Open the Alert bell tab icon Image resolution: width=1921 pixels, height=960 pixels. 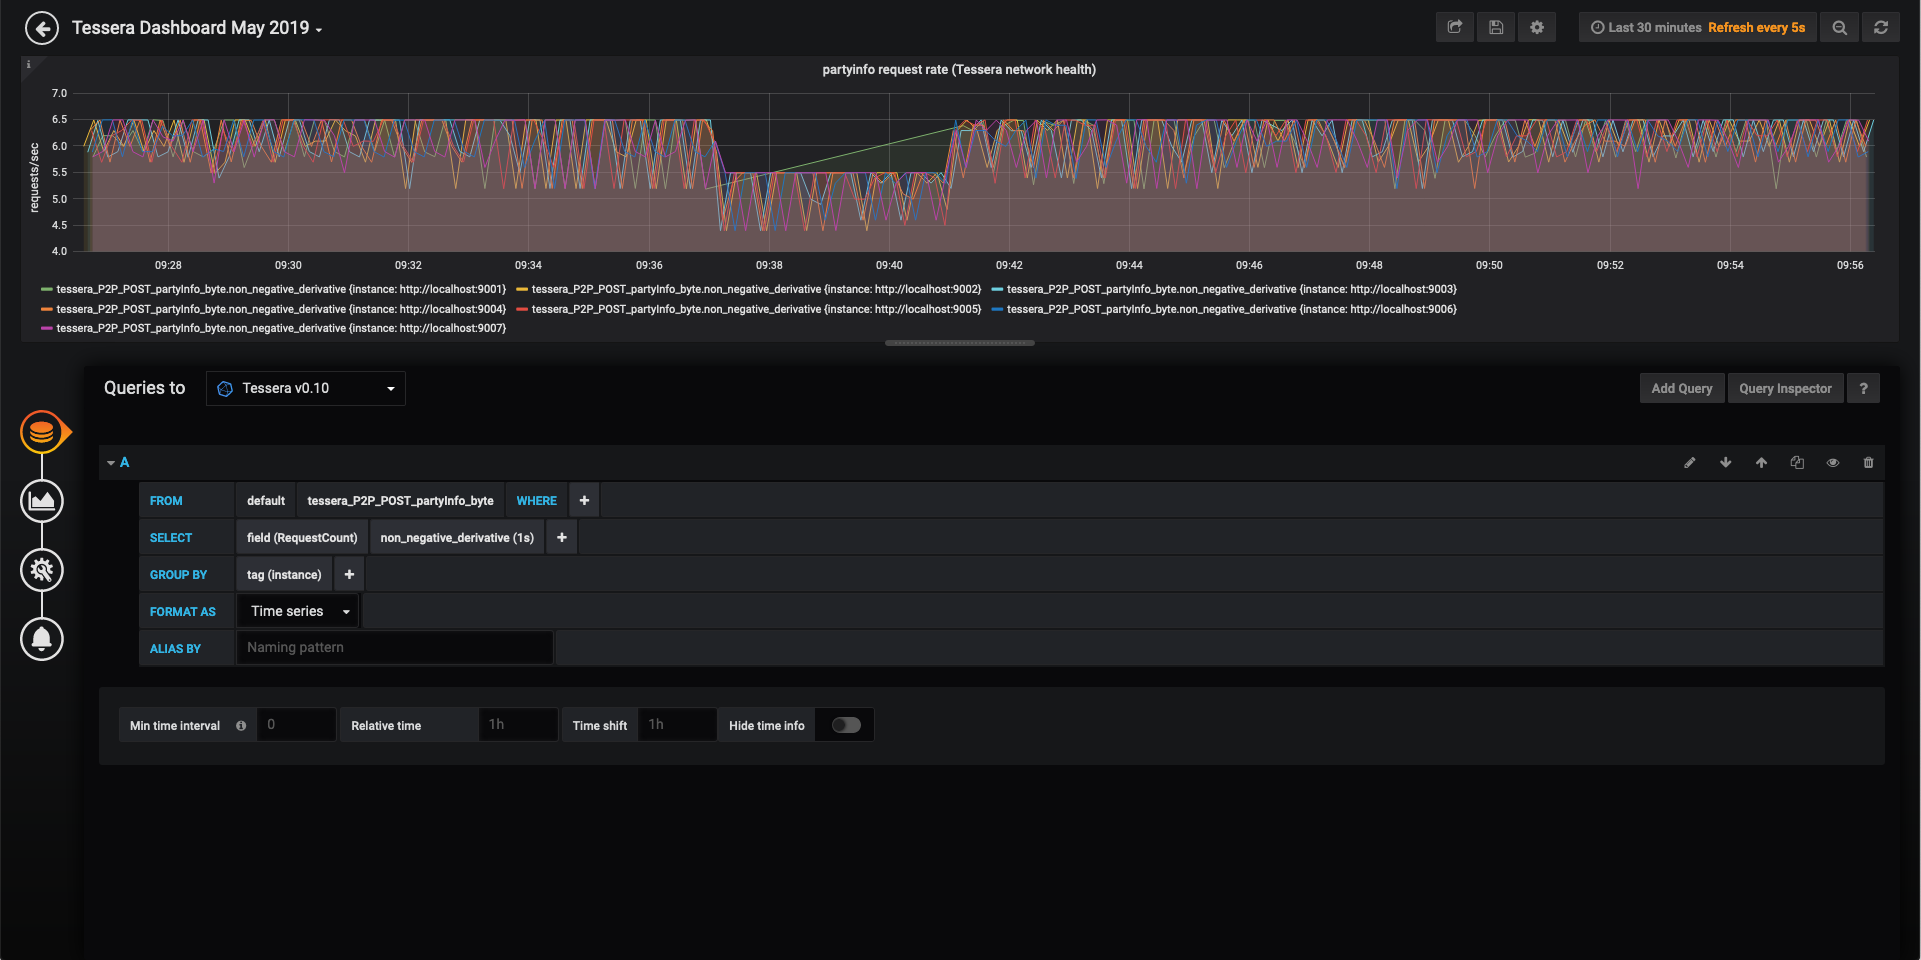42,639
